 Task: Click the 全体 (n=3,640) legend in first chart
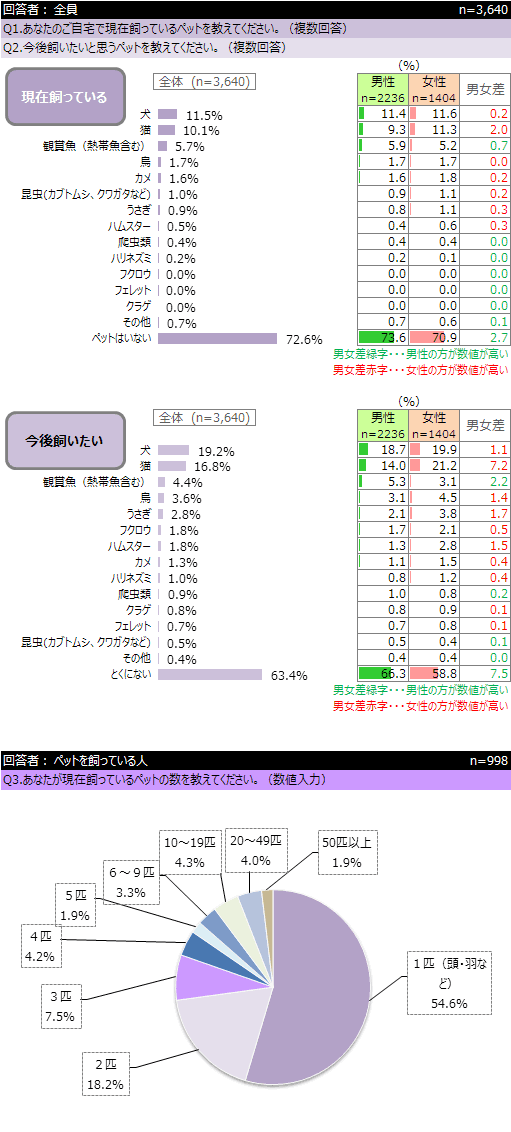pos(204,82)
